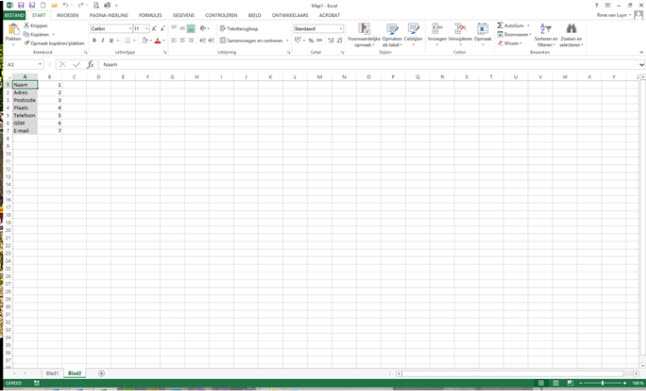Toggle center horizontal alignment

pos(182,40)
